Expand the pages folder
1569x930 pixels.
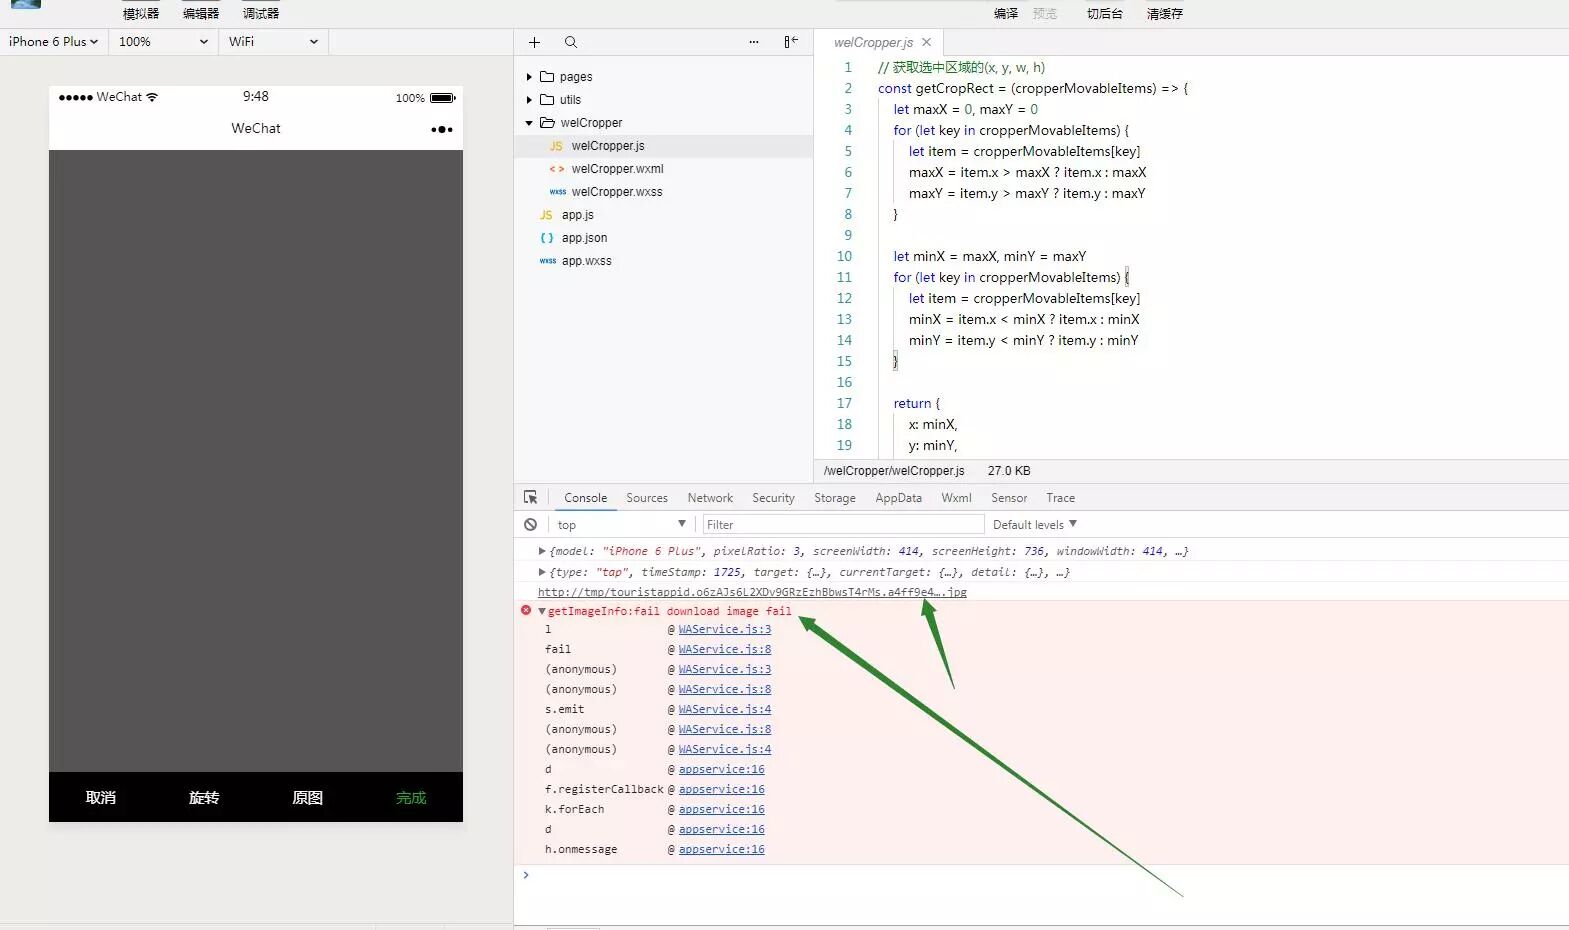click(x=529, y=77)
